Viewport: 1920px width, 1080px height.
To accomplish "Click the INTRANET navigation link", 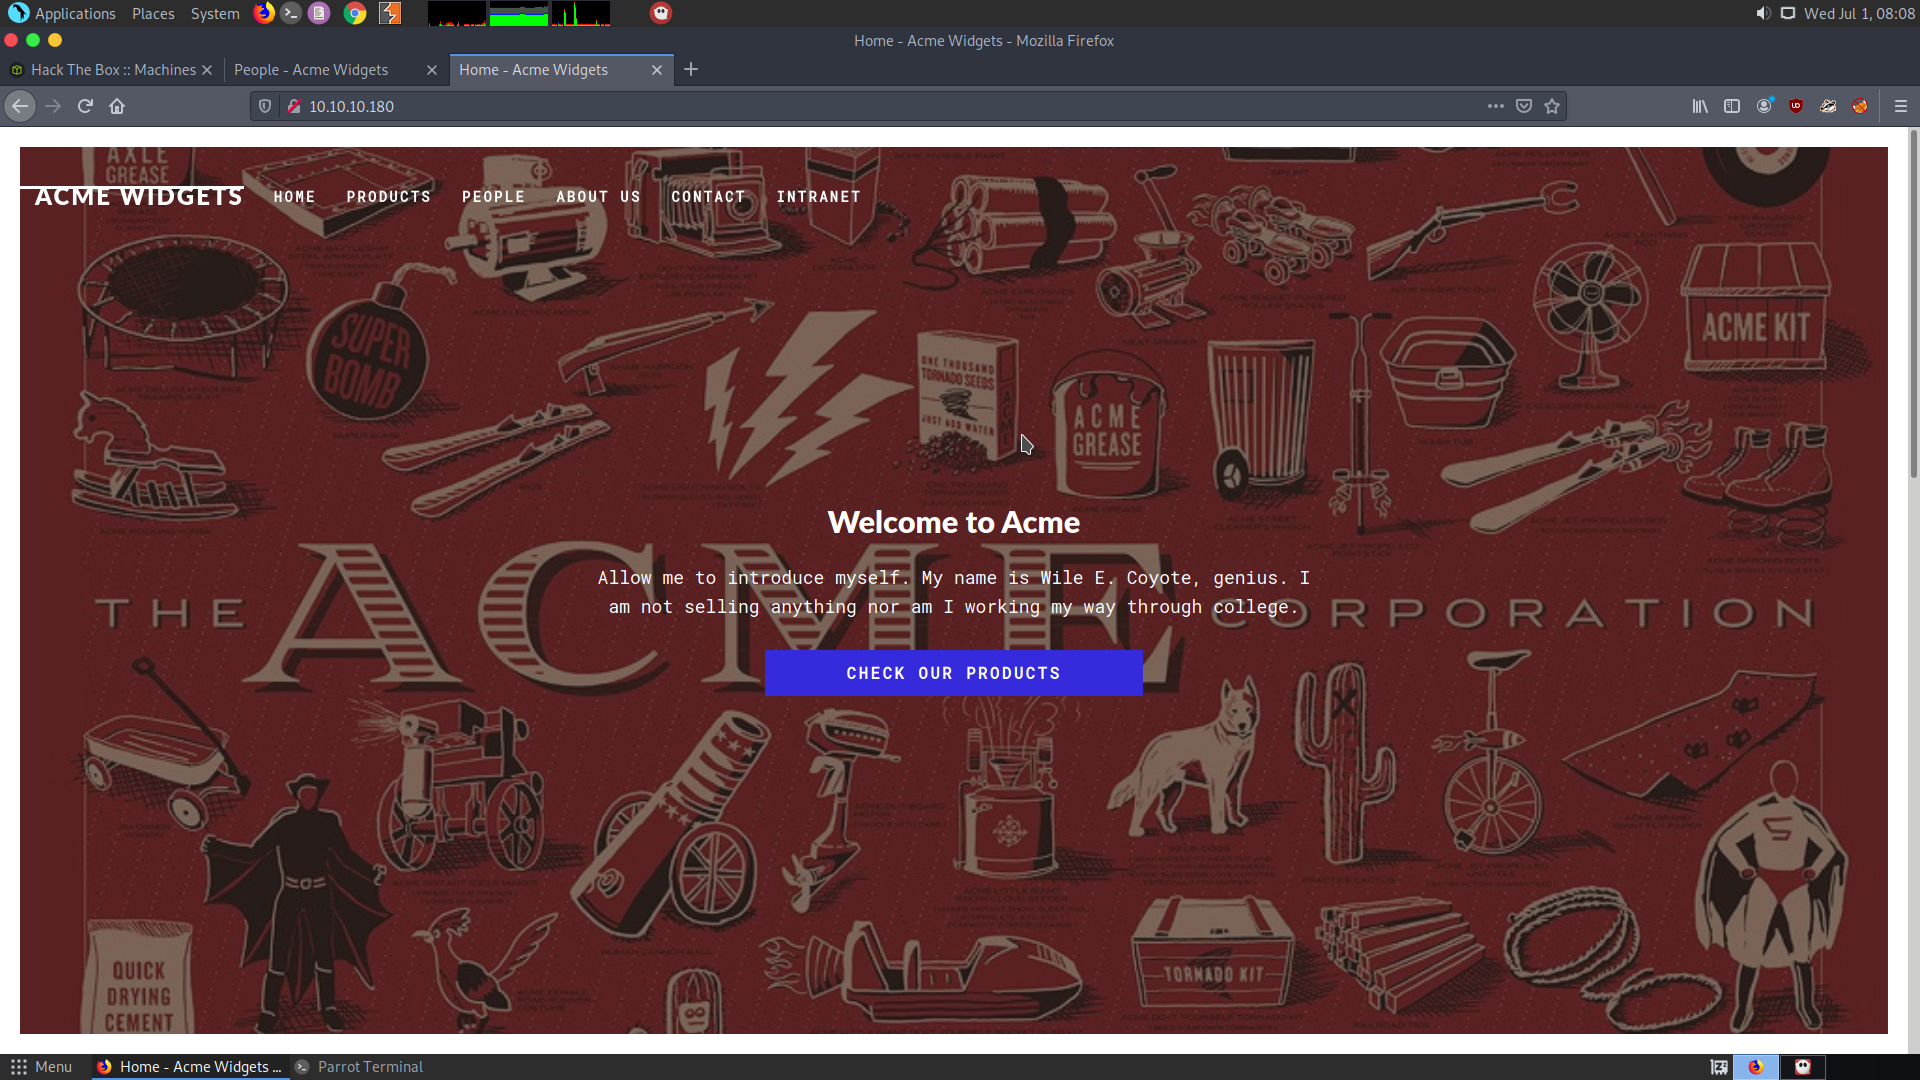I will pos(818,197).
